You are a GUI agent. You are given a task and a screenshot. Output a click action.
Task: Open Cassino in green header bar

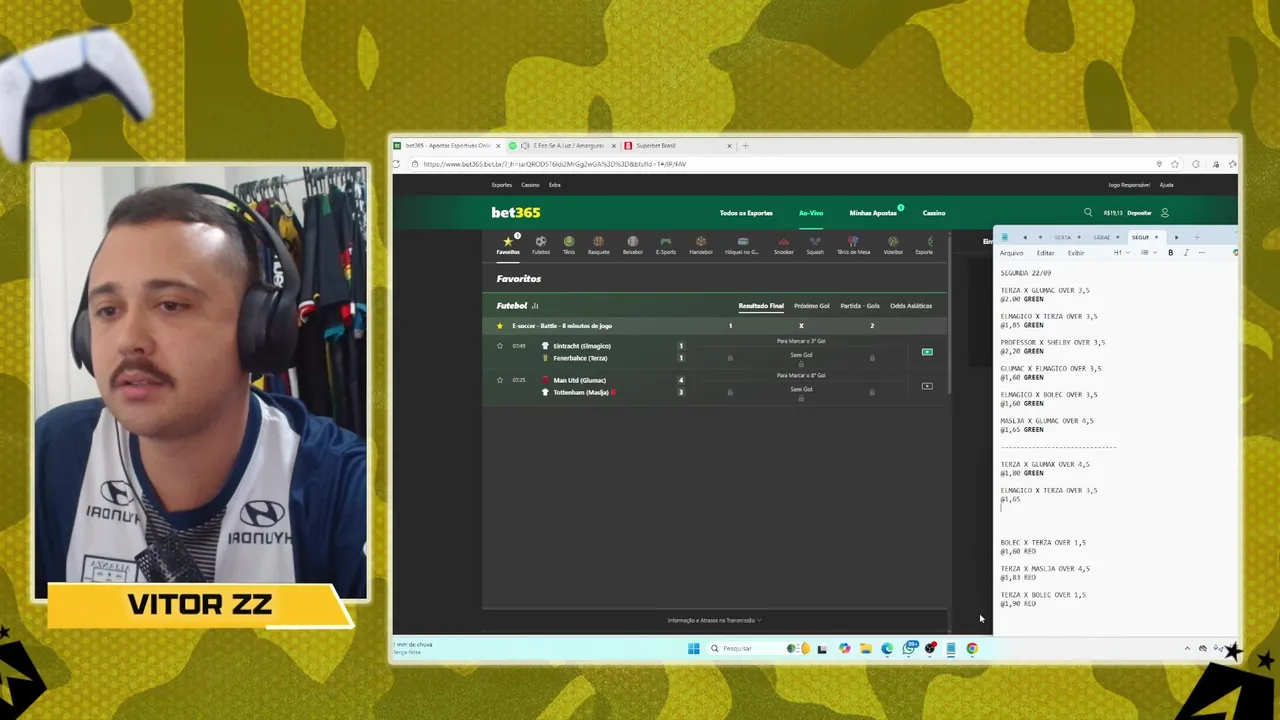coord(934,213)
